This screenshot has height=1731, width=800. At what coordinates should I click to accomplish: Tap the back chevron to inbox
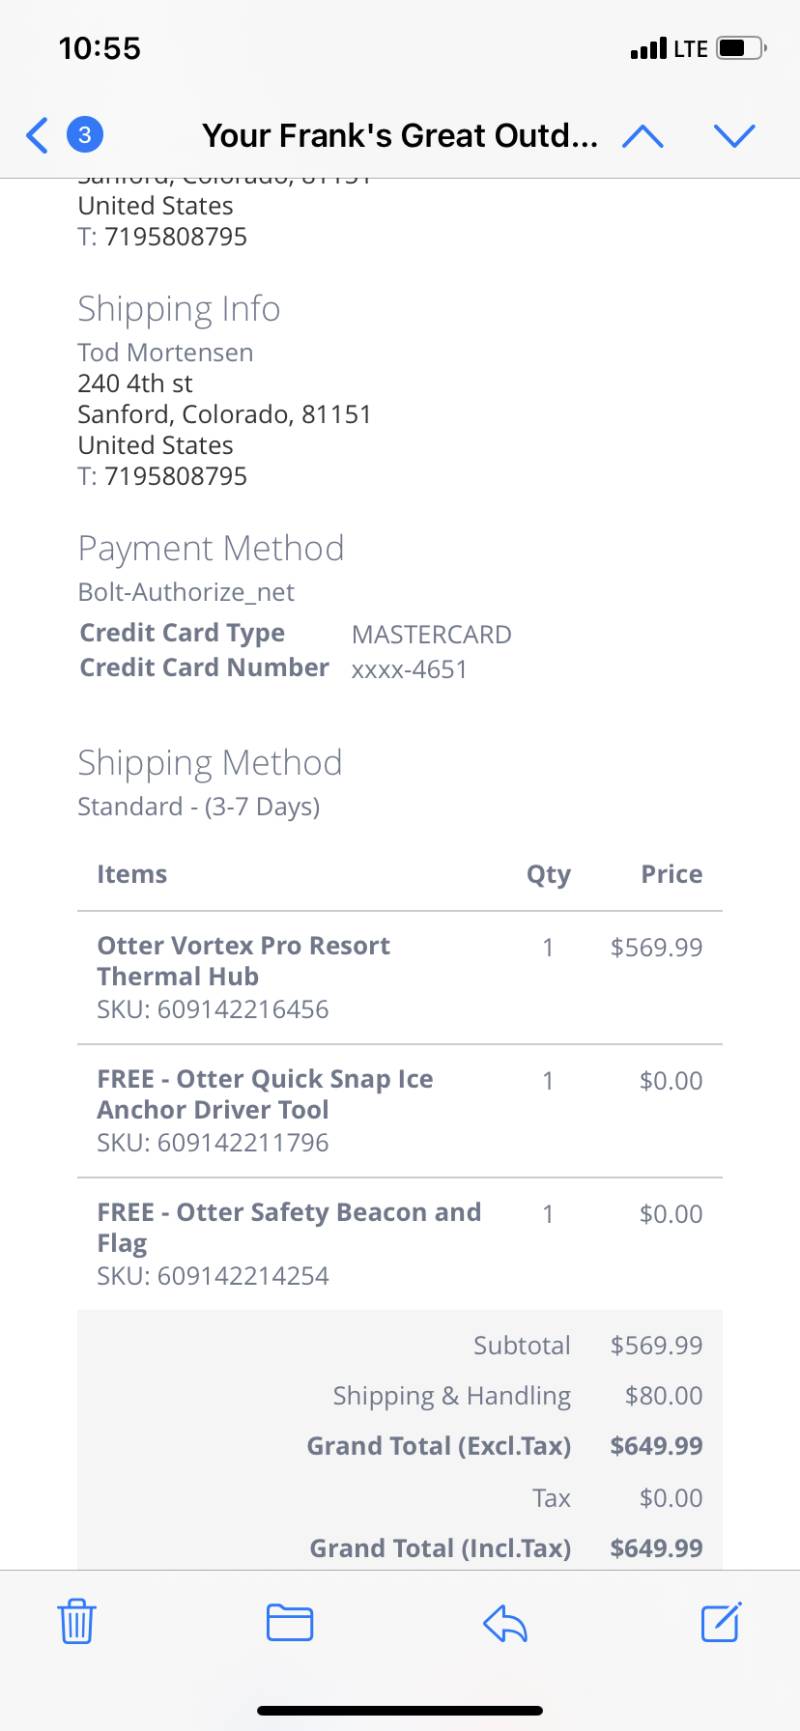37,135
